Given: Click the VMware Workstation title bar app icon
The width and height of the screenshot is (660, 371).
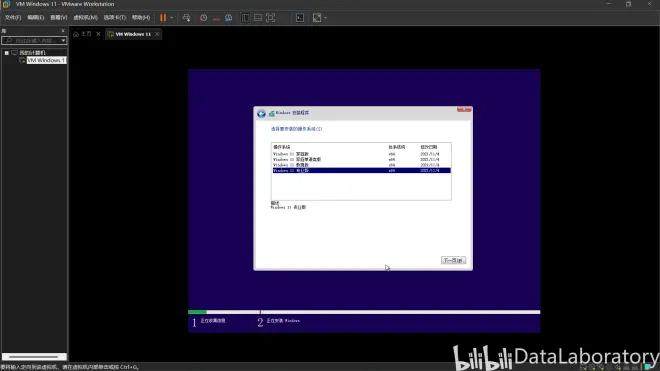Looking at the screenshot, I should [6, 4].
